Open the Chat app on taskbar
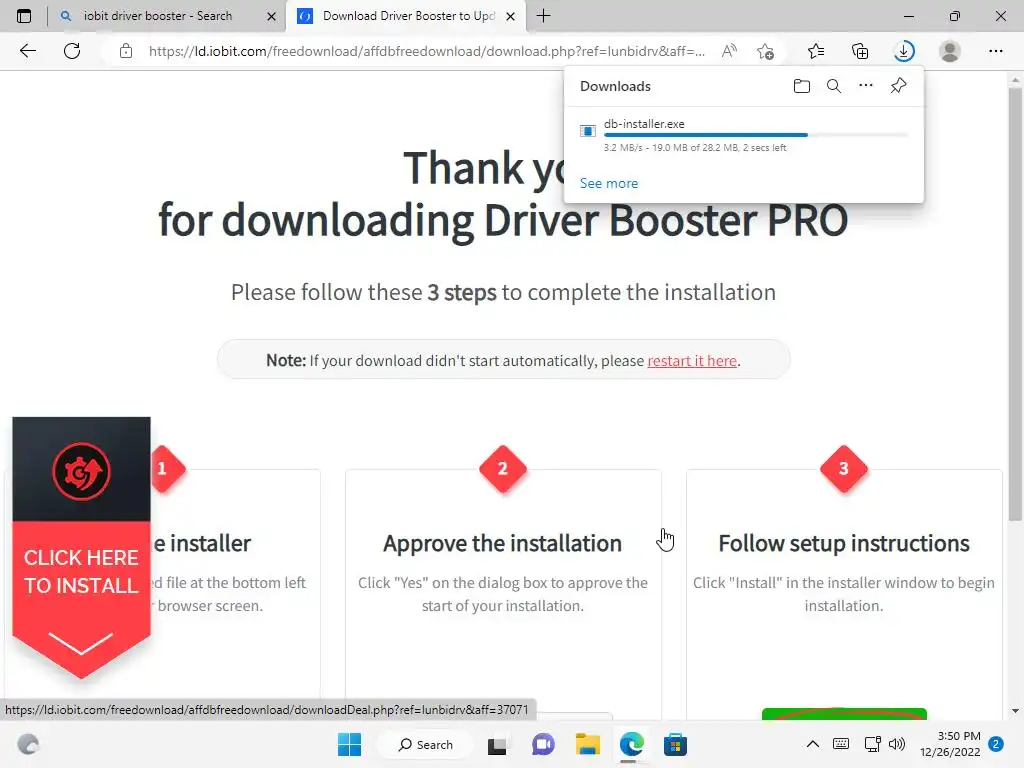Screen dimensions: 1024x768 [x=543, y=744]
